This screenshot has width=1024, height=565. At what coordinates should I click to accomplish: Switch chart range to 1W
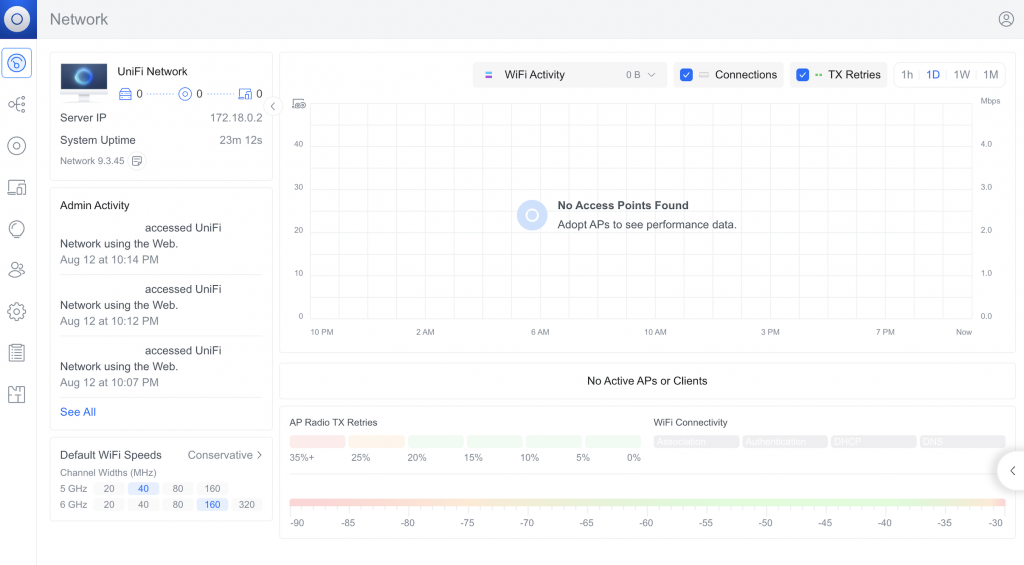tap(961, 75)
